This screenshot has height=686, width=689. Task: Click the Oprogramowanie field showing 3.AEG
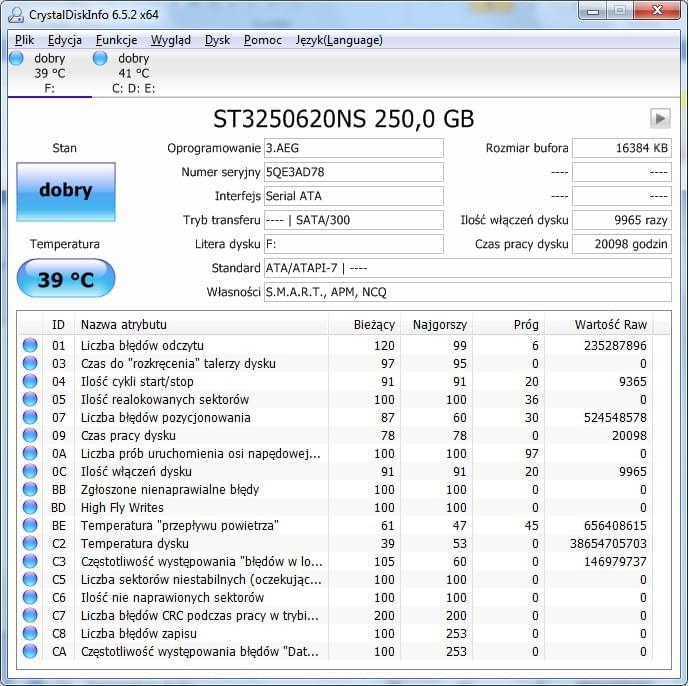click(x=354, y=148)
